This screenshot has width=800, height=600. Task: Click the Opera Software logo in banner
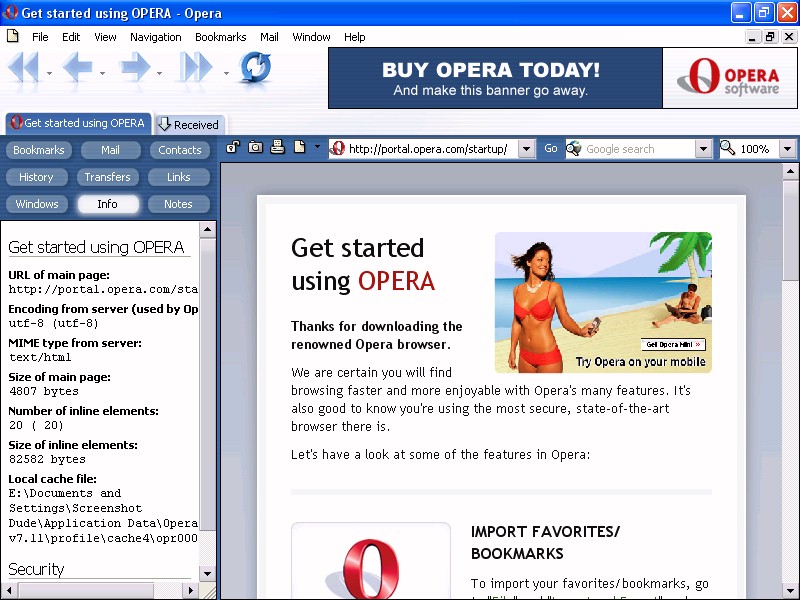click(x=729, y=78)
